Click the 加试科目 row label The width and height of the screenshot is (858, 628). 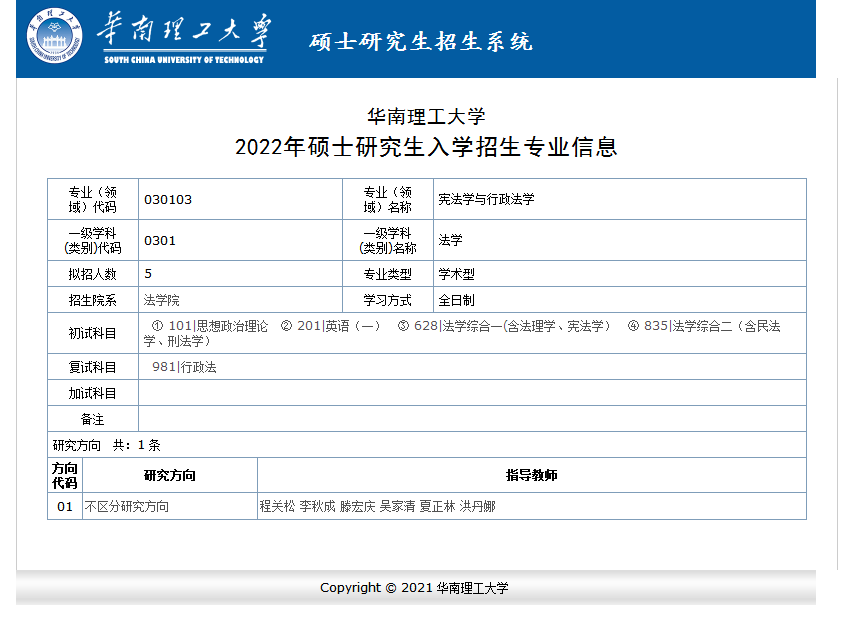[x=92, y=393]
